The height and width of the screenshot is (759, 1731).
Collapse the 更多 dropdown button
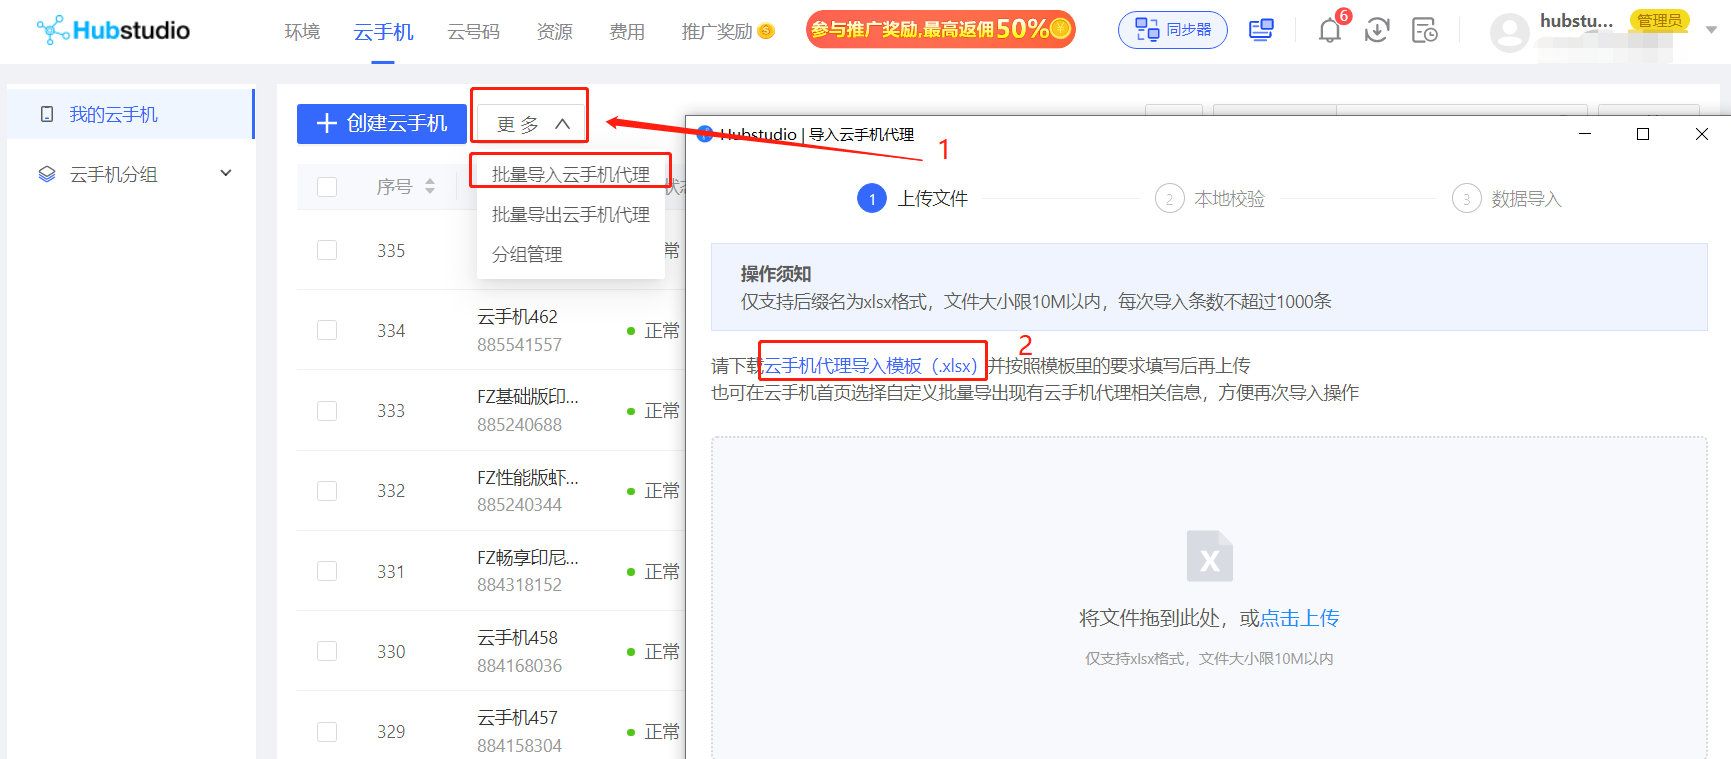click(x=532, y=124)
